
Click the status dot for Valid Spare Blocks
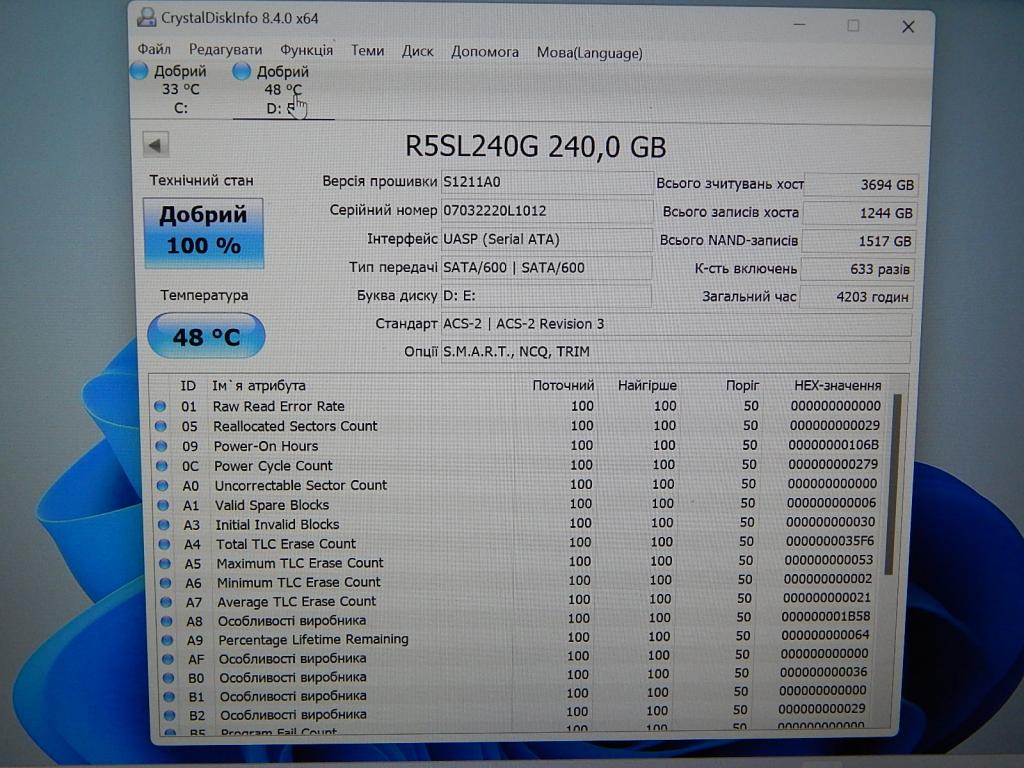click(163, 505)
